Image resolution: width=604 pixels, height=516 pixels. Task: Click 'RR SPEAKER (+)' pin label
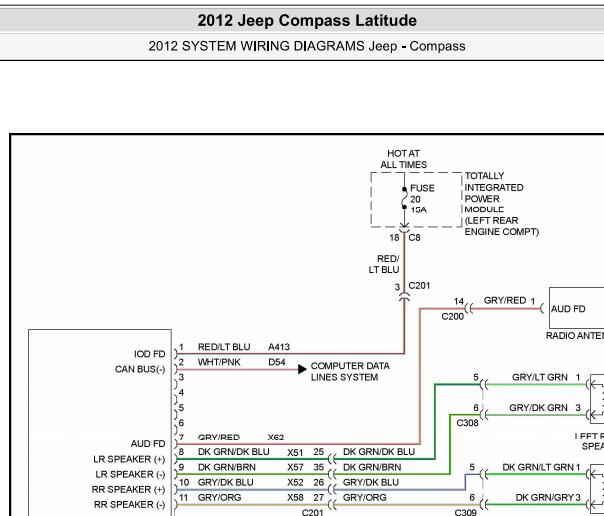[128, 489]
